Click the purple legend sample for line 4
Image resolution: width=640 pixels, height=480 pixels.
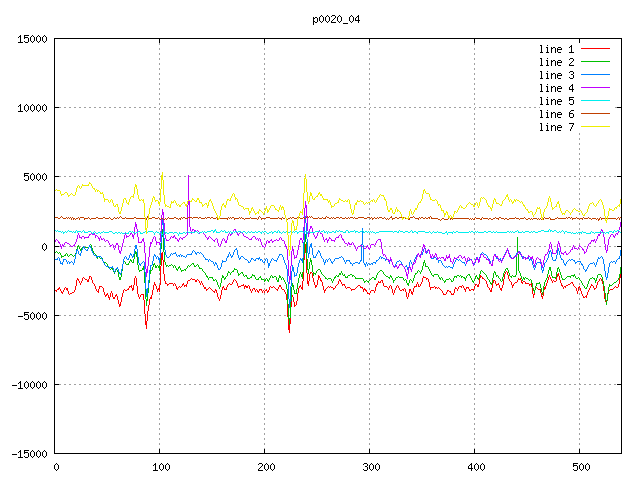[596, 87]
